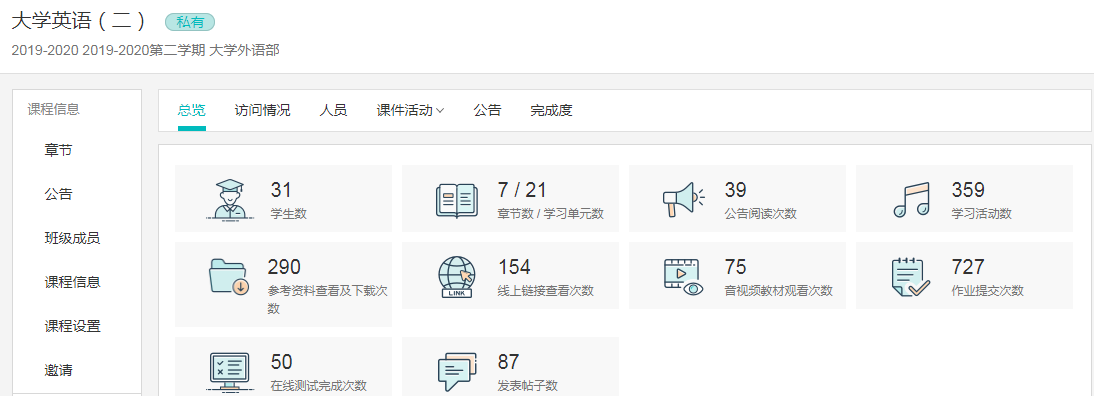Click the value 727
Image resolution: width=1094 pixels, height=396 pixels.
point(968,267)
